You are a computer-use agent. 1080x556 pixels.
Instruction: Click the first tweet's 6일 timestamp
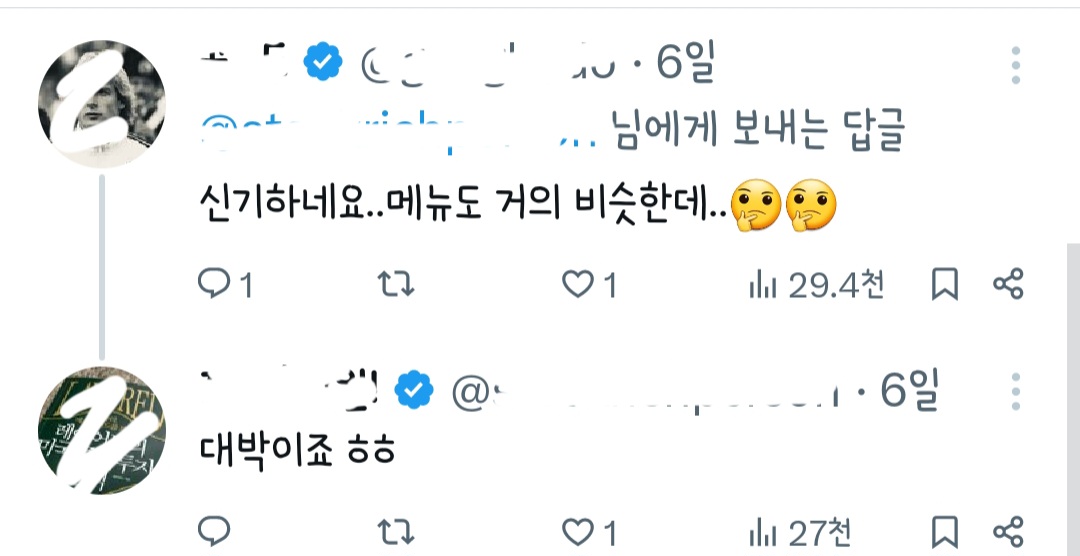point(686,66)
